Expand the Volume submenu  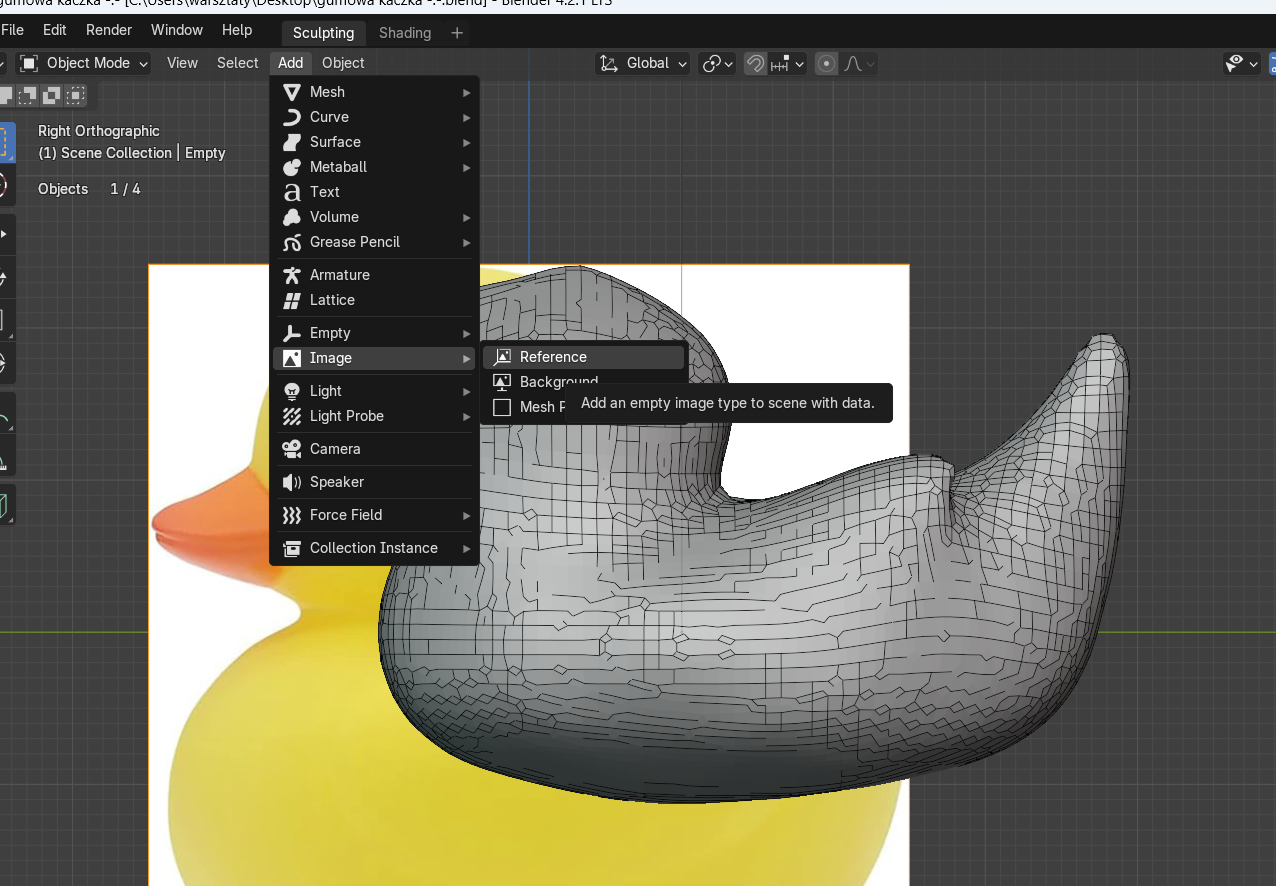click(375, 217)
